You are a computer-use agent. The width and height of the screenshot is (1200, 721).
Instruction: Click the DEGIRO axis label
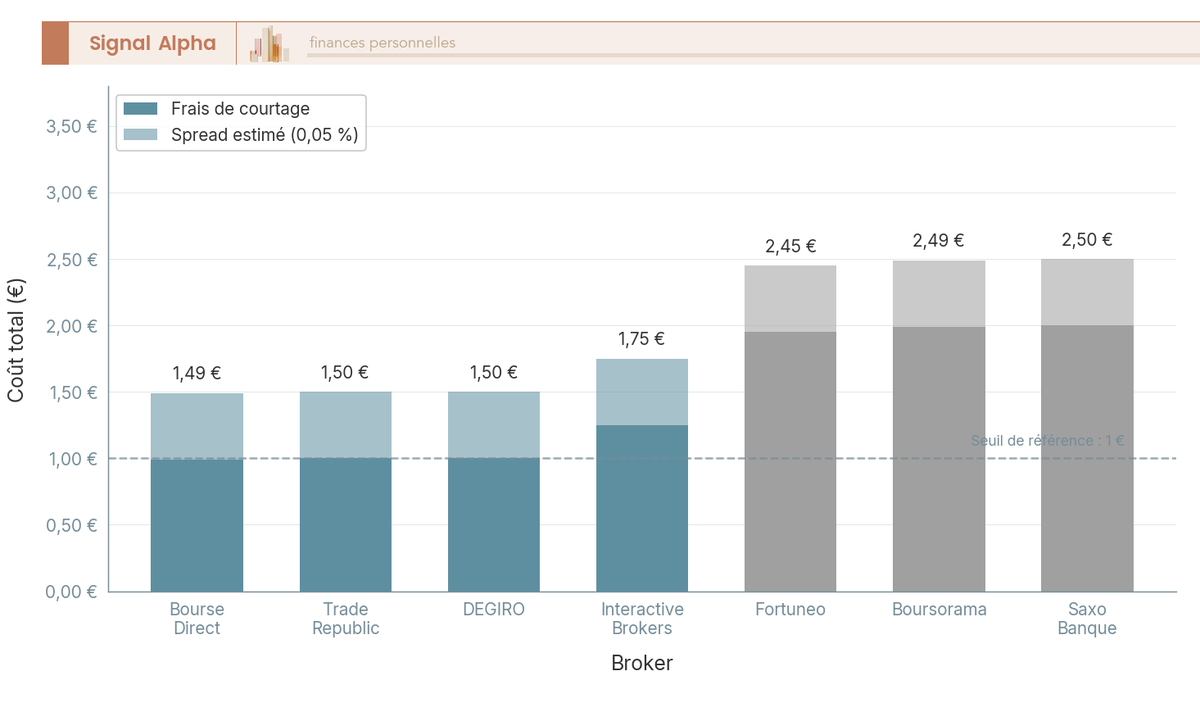[494, 609]
